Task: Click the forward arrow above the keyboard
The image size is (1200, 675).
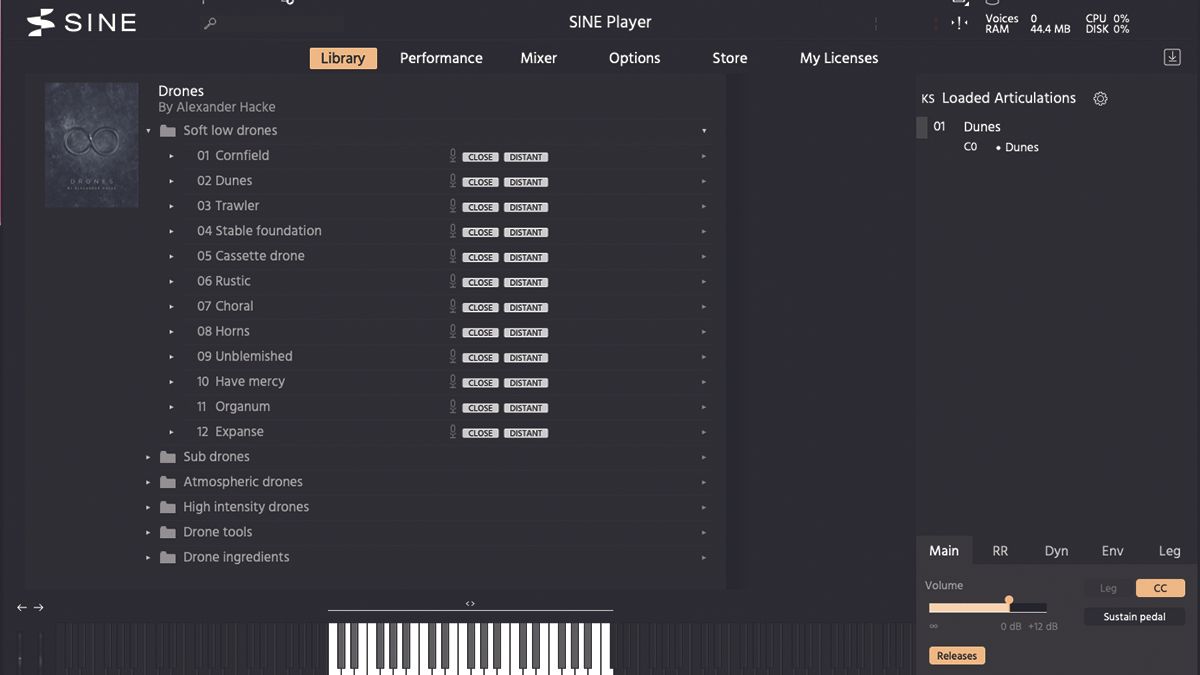Action: pos(39,607)
